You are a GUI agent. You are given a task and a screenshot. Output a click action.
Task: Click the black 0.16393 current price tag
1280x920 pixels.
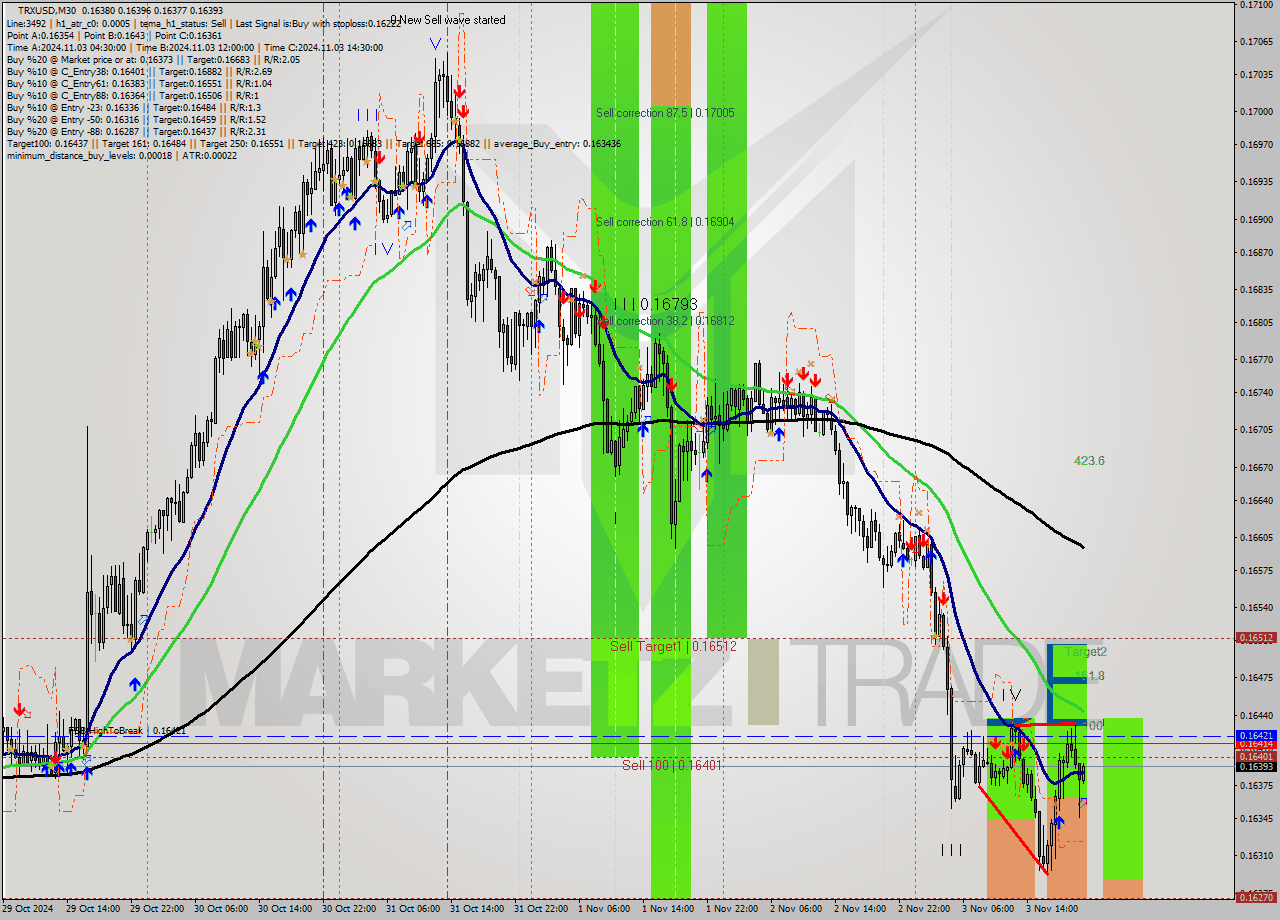(1256, 767)
